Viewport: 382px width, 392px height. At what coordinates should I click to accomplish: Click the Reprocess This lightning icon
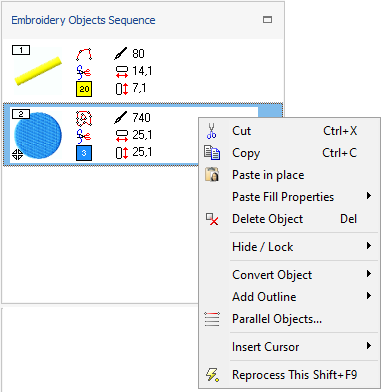click(212, 375)
